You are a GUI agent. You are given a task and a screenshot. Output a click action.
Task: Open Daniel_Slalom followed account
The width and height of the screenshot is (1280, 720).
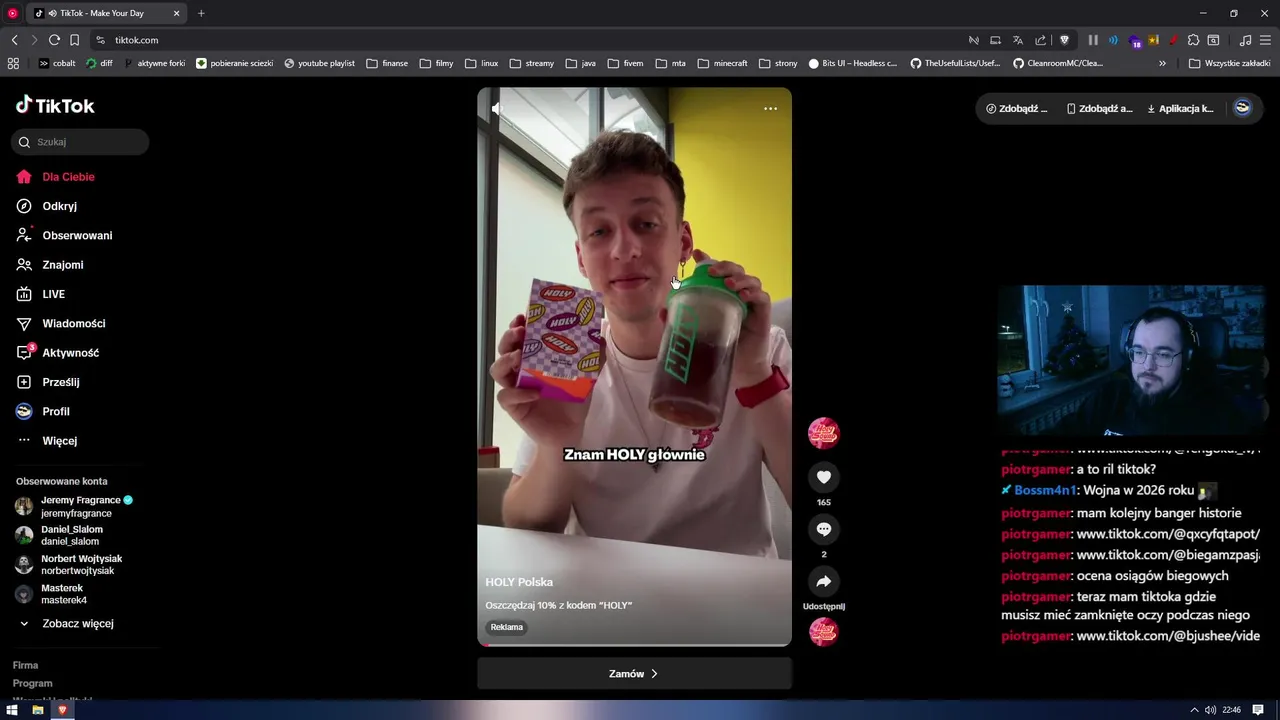(60, 535)
